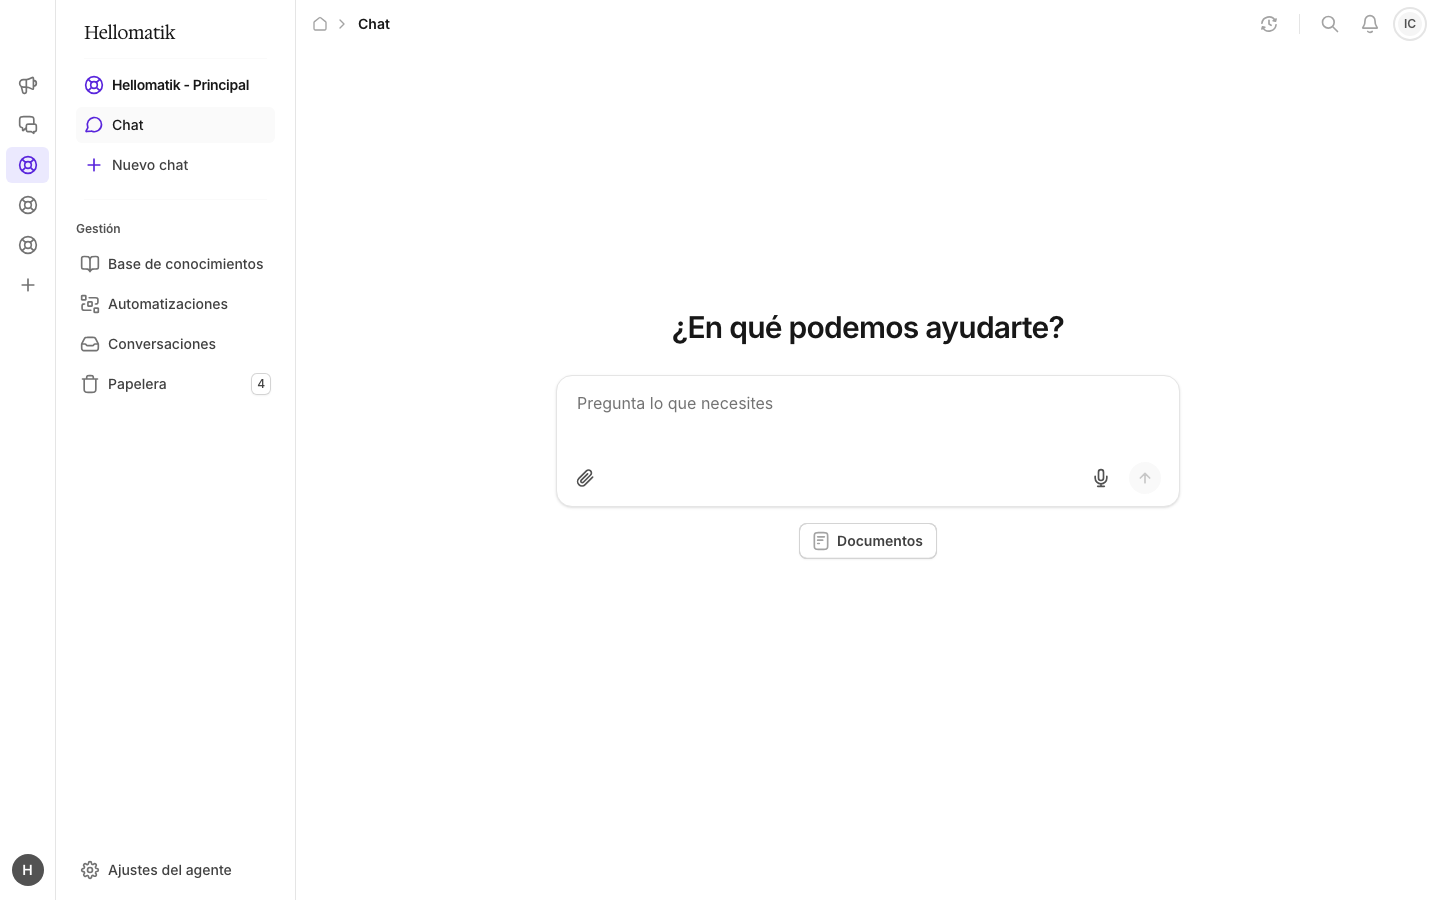The width and height of the screenshot is (1440, 900).
Task: Start voice input with microphone icon
Action: 1101,478
